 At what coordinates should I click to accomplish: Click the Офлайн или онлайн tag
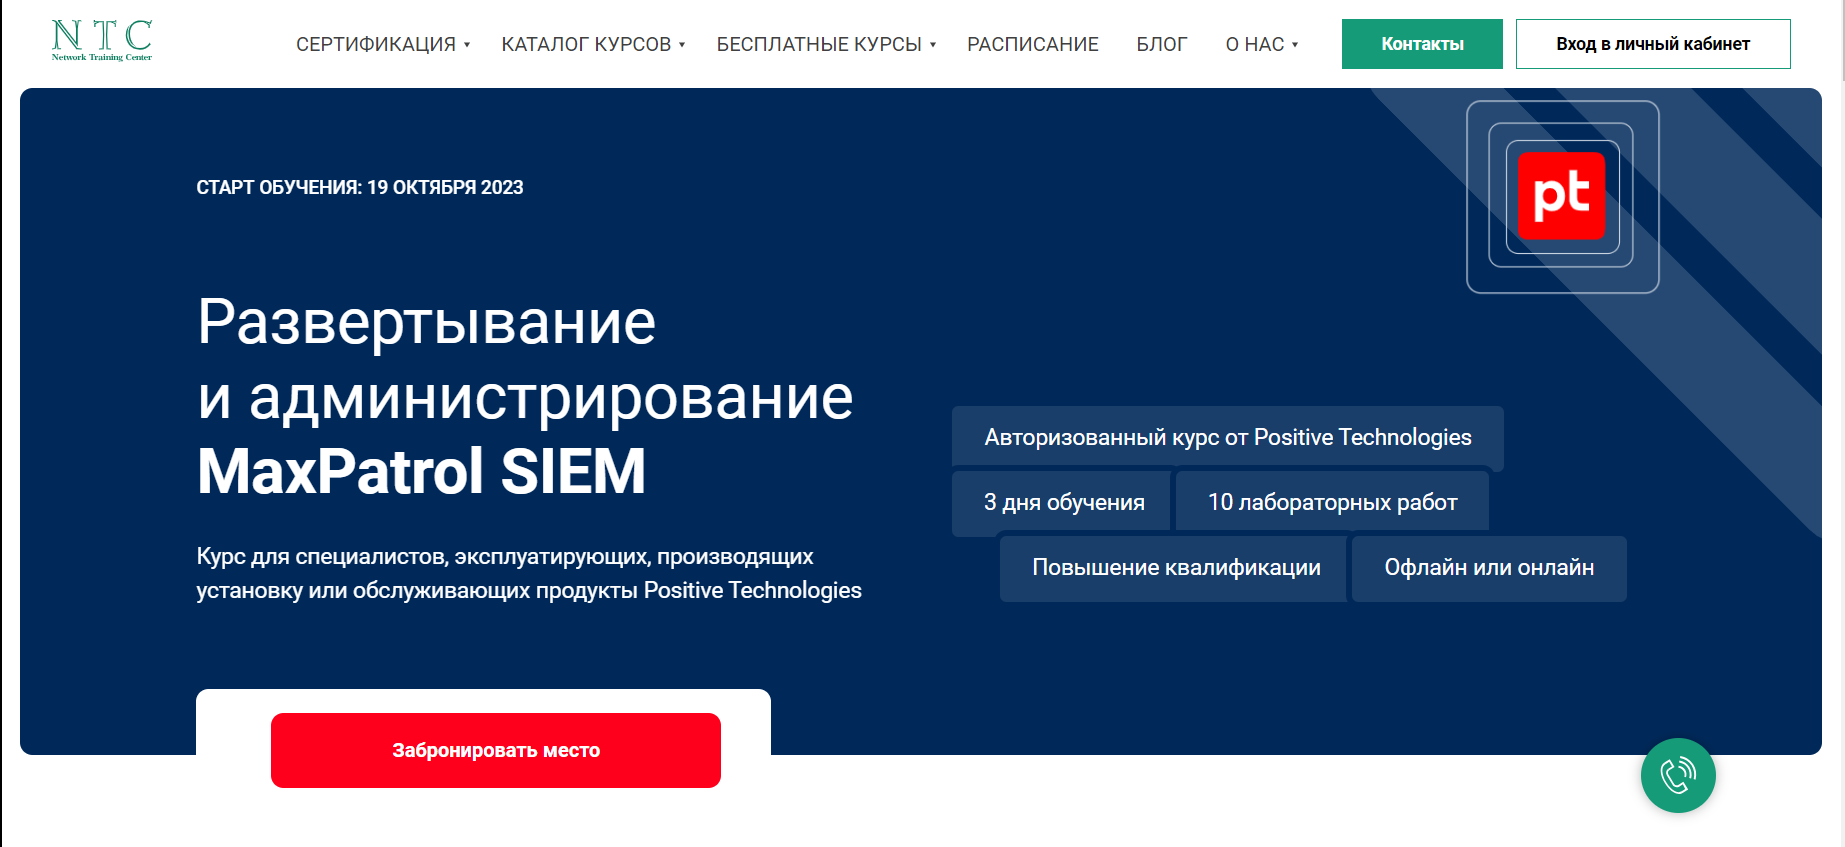(x=1489, y=568)
